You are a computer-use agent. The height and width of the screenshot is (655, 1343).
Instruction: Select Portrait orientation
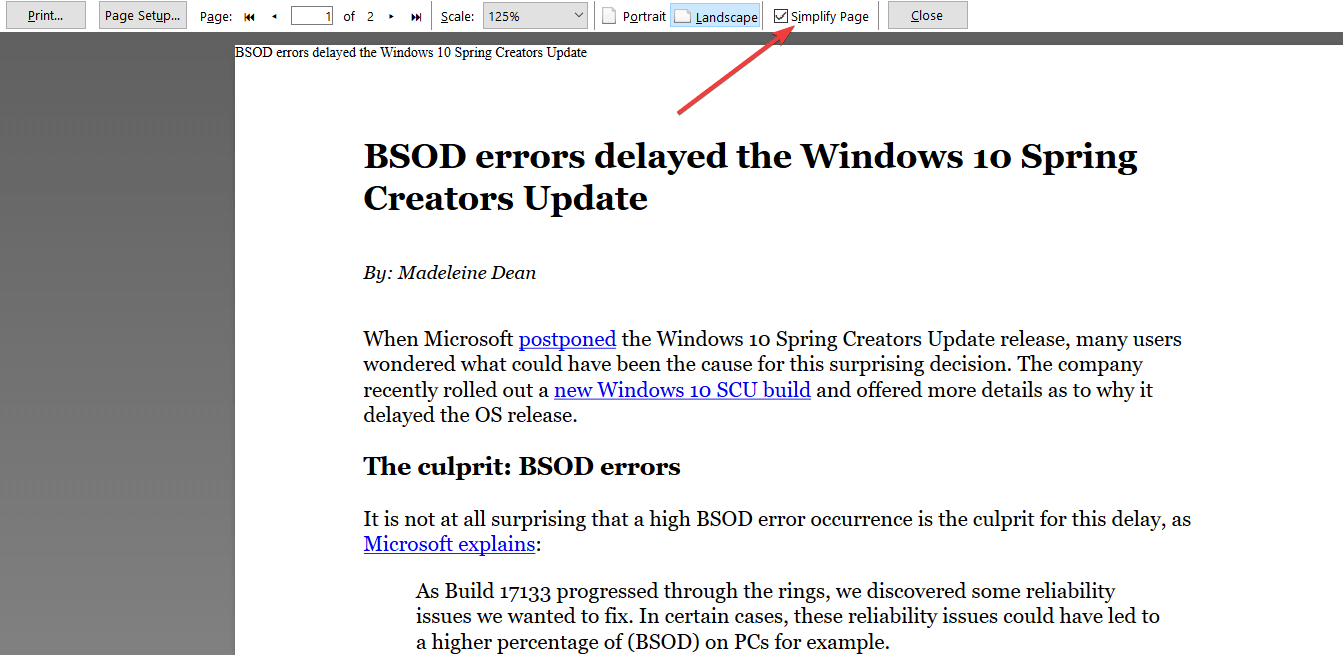click(x=634, y=16)
